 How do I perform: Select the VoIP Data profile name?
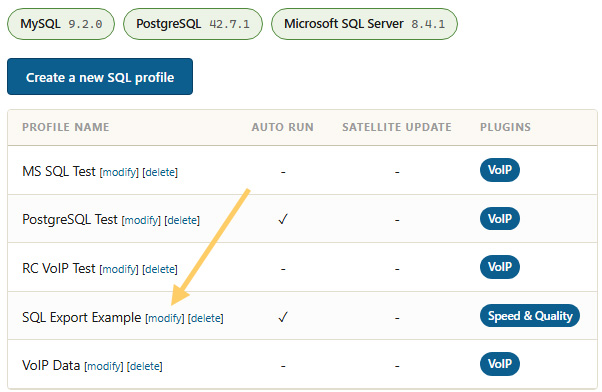point(51,366)
